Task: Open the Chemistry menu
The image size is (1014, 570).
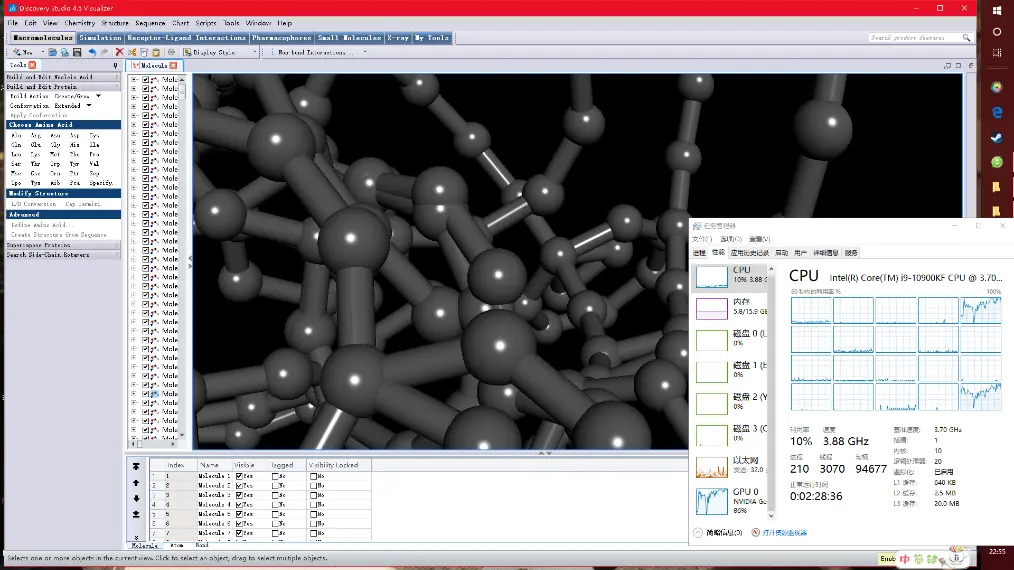Action: (80, 23)
